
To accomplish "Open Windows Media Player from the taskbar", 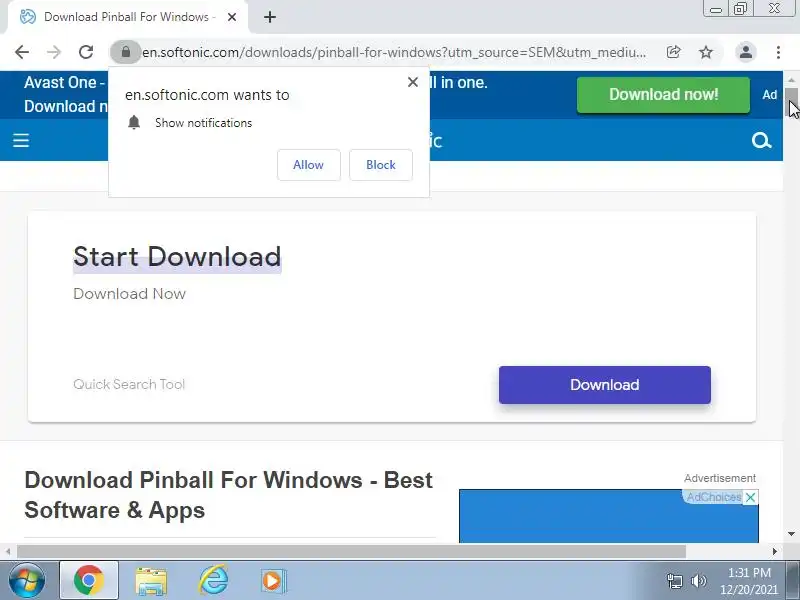I will 274,581.
